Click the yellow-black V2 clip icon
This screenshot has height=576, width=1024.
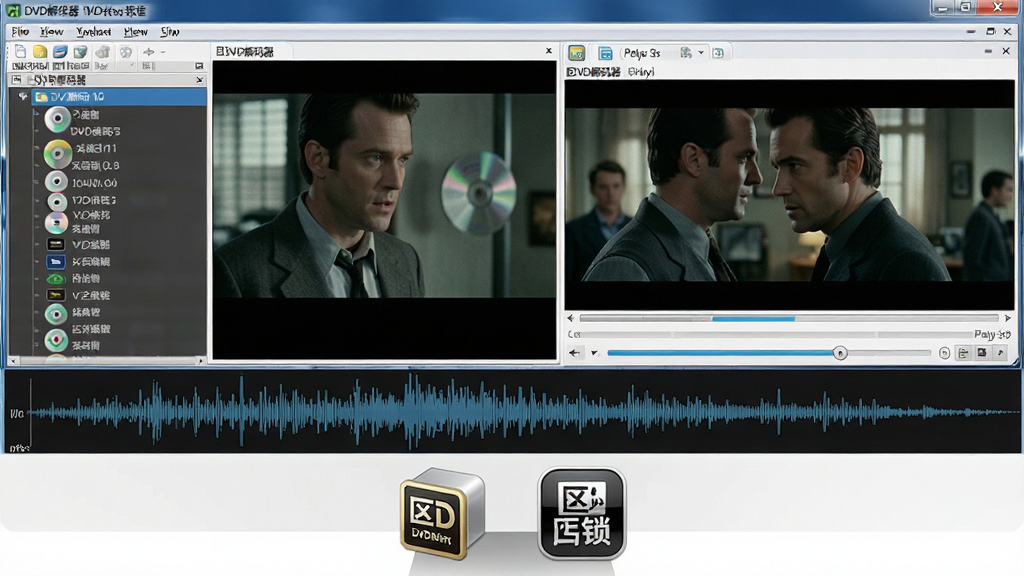point(56,295)
